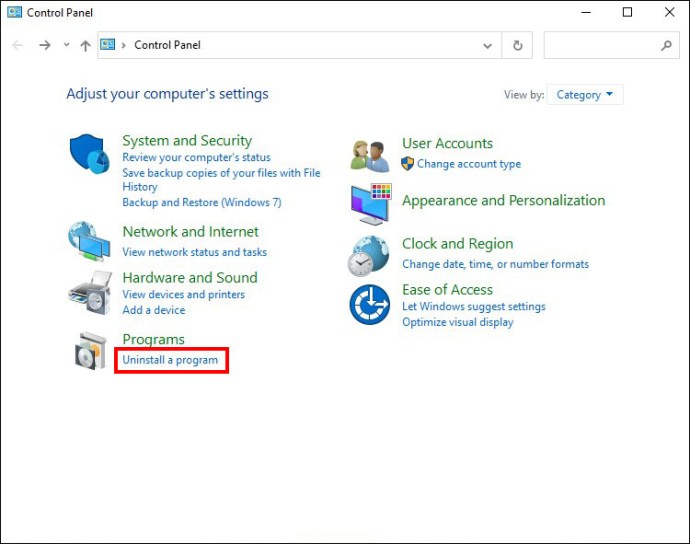690x544 pixels.
Task: Click the Control Panel icon in address bar
Action: [x=108, y=44]
